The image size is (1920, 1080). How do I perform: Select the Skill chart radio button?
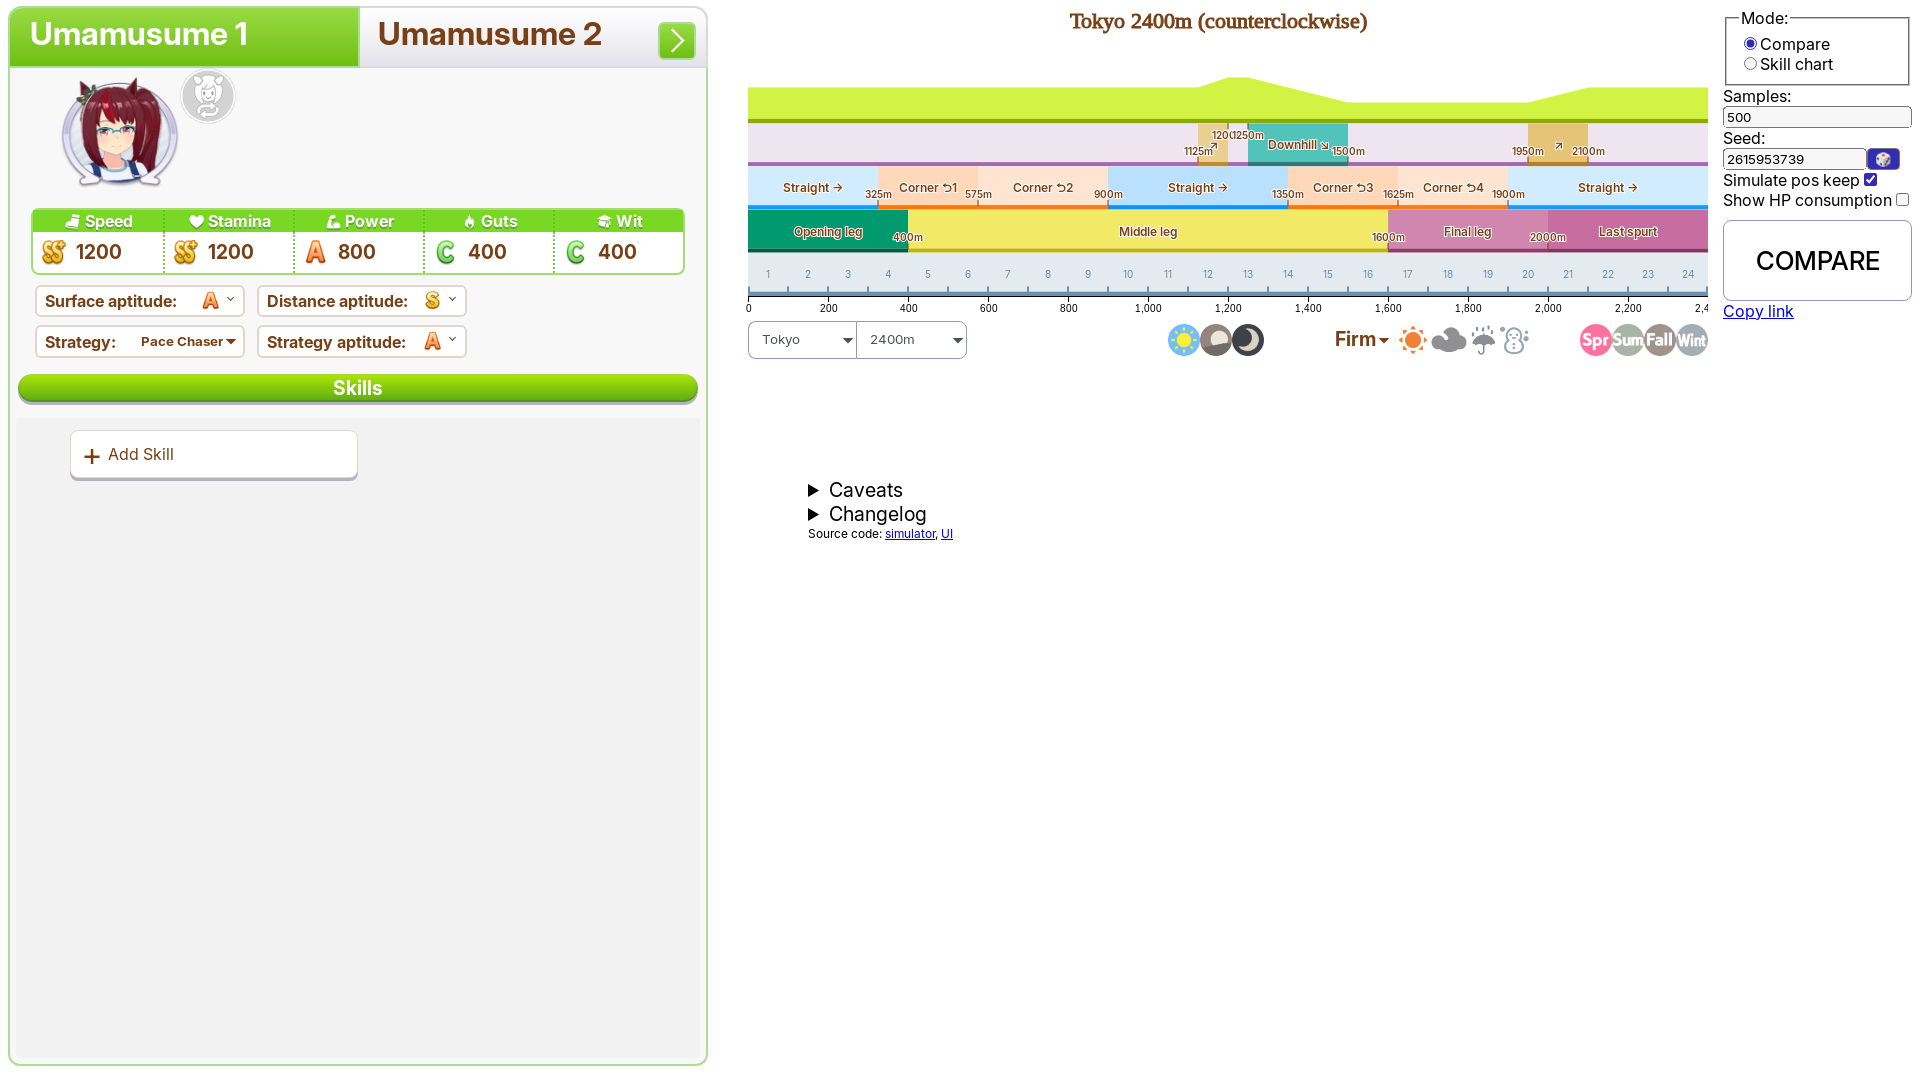click(1750, 64)
